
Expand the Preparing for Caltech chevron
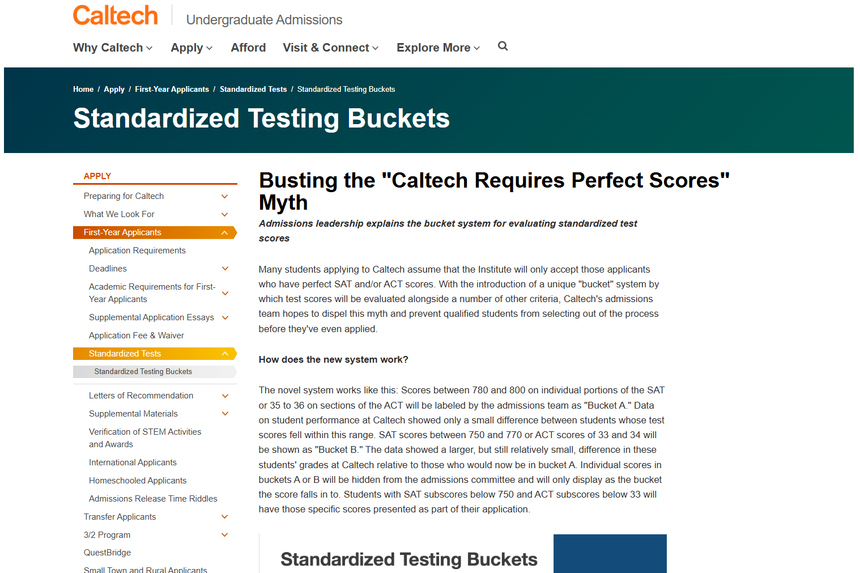(x=225, y=197)
